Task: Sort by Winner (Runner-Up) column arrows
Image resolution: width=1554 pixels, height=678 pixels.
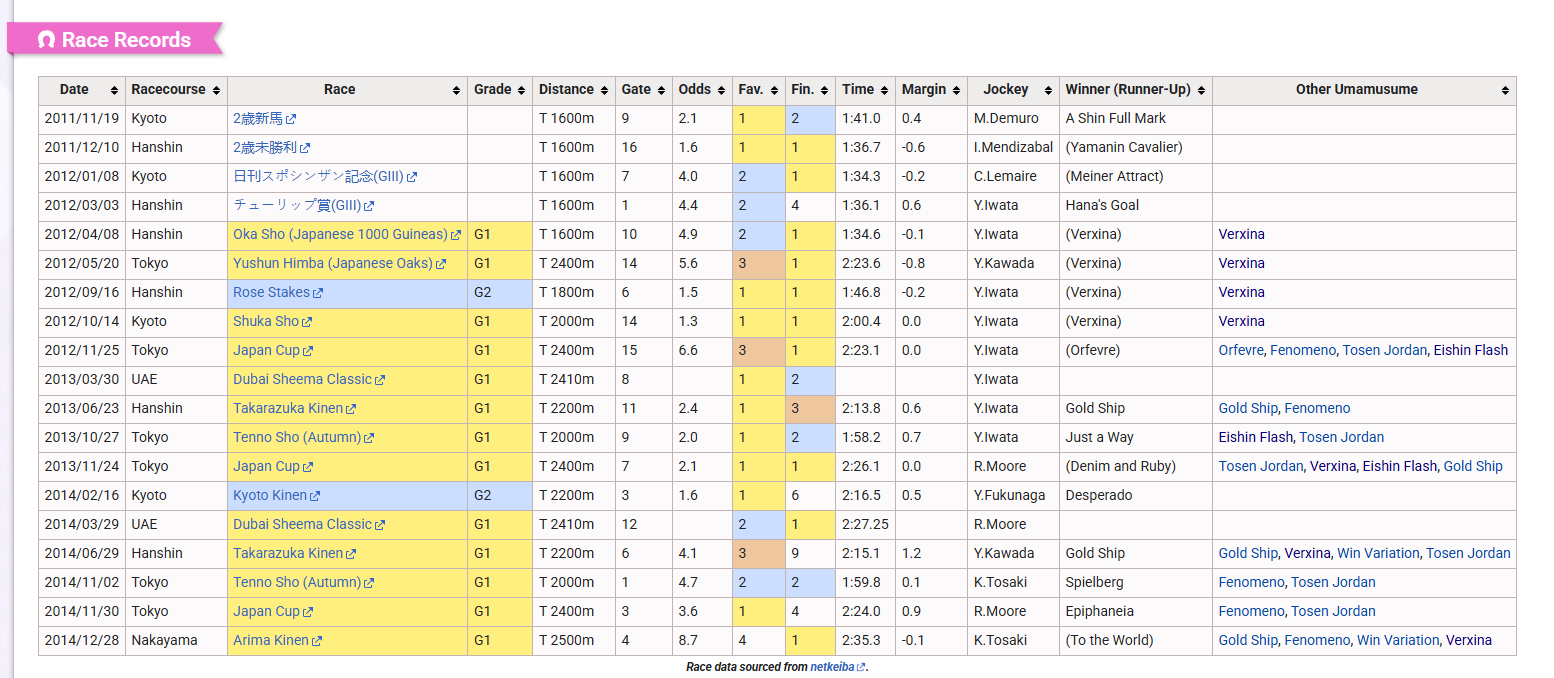Action: pos(1201,90)
